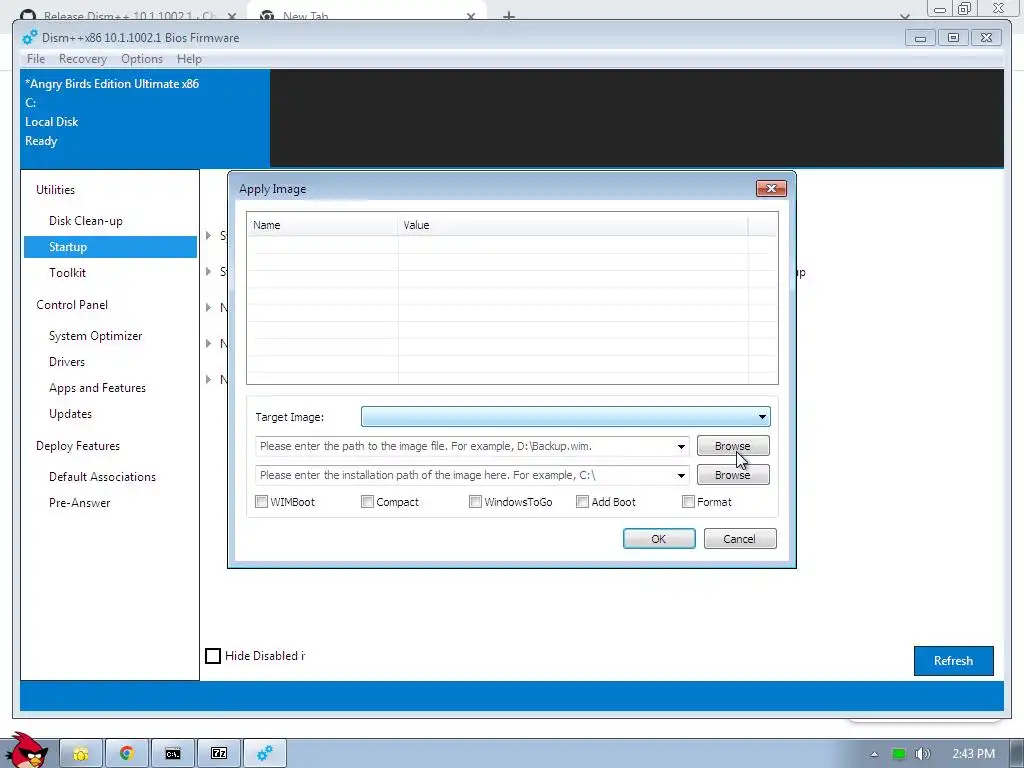
Task: Click the Refresh button
Action: (953, 661)
